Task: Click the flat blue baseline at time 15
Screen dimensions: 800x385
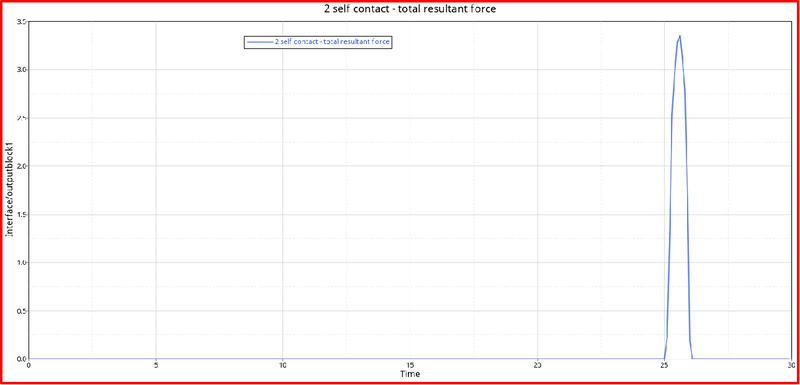Action: [410, 358]
